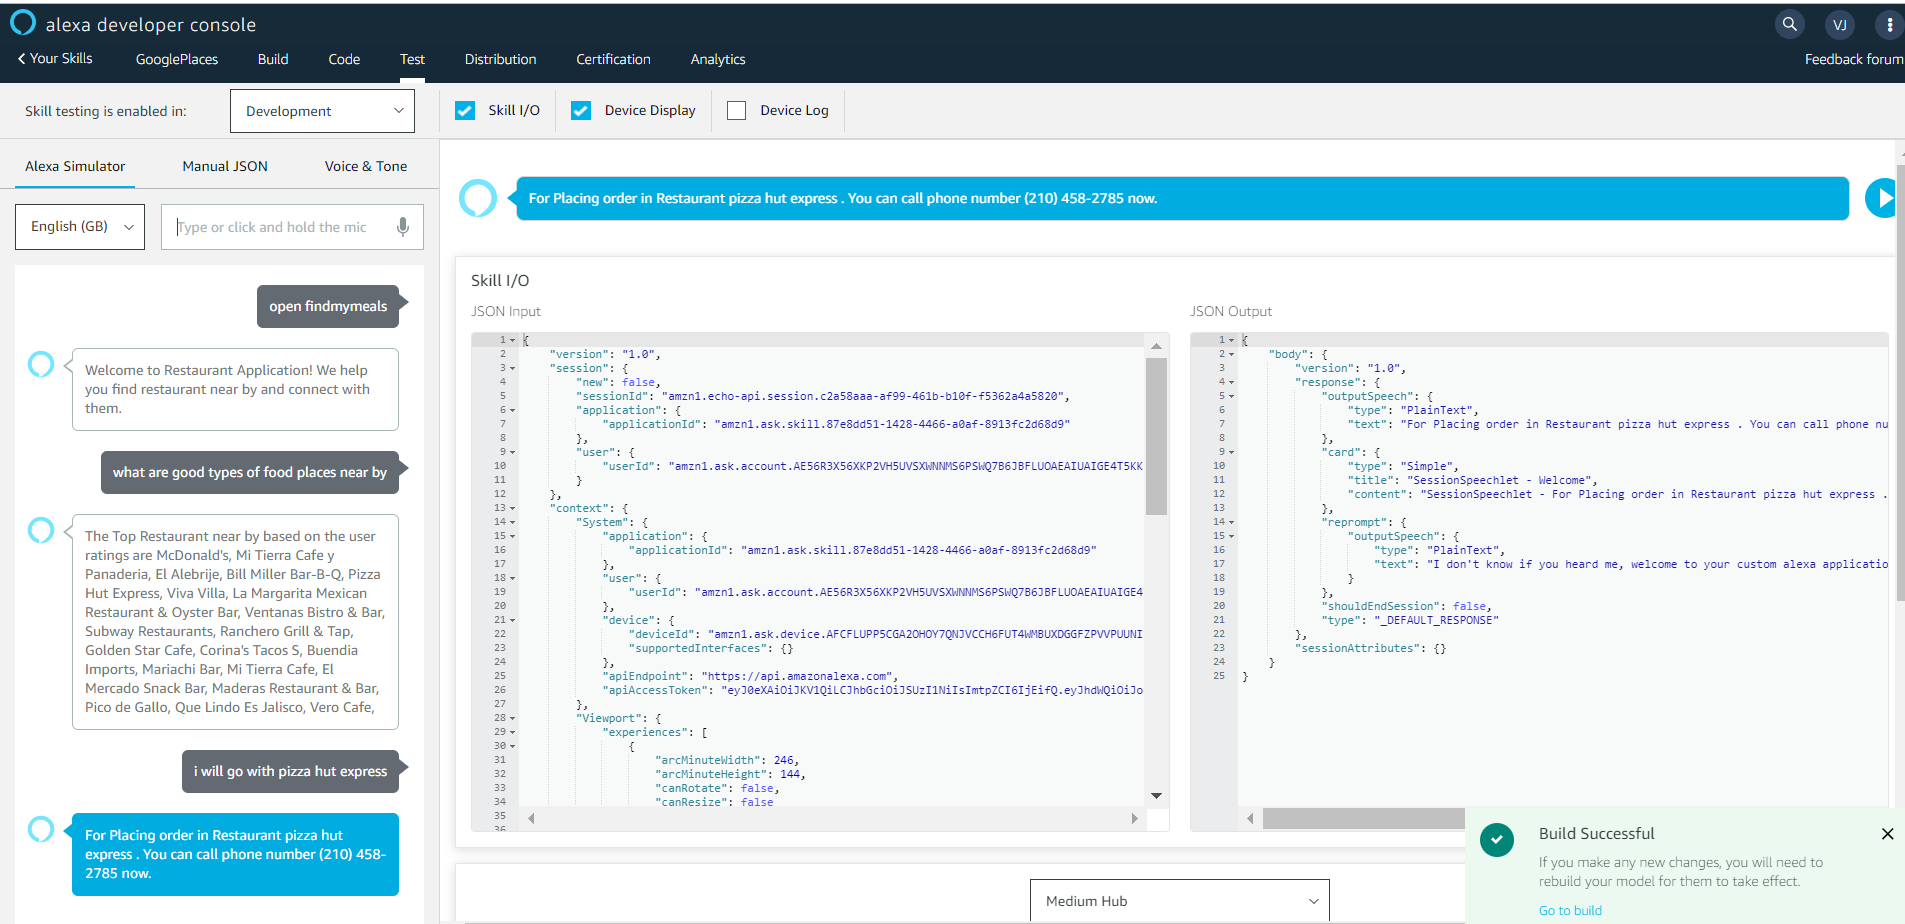
Task: Open the Development stage dropdown
Action: tap(322, 111)
